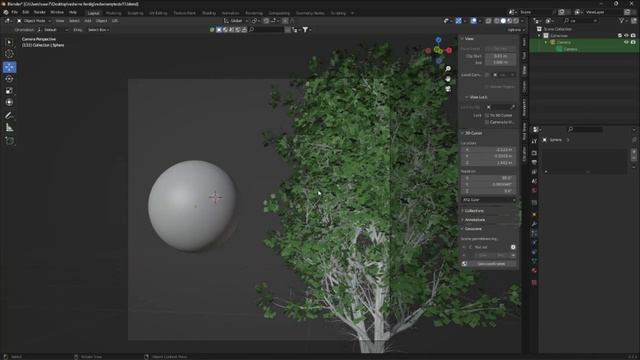
Task: Select the Scale tool in left toolbar
Action: point(9,91)
